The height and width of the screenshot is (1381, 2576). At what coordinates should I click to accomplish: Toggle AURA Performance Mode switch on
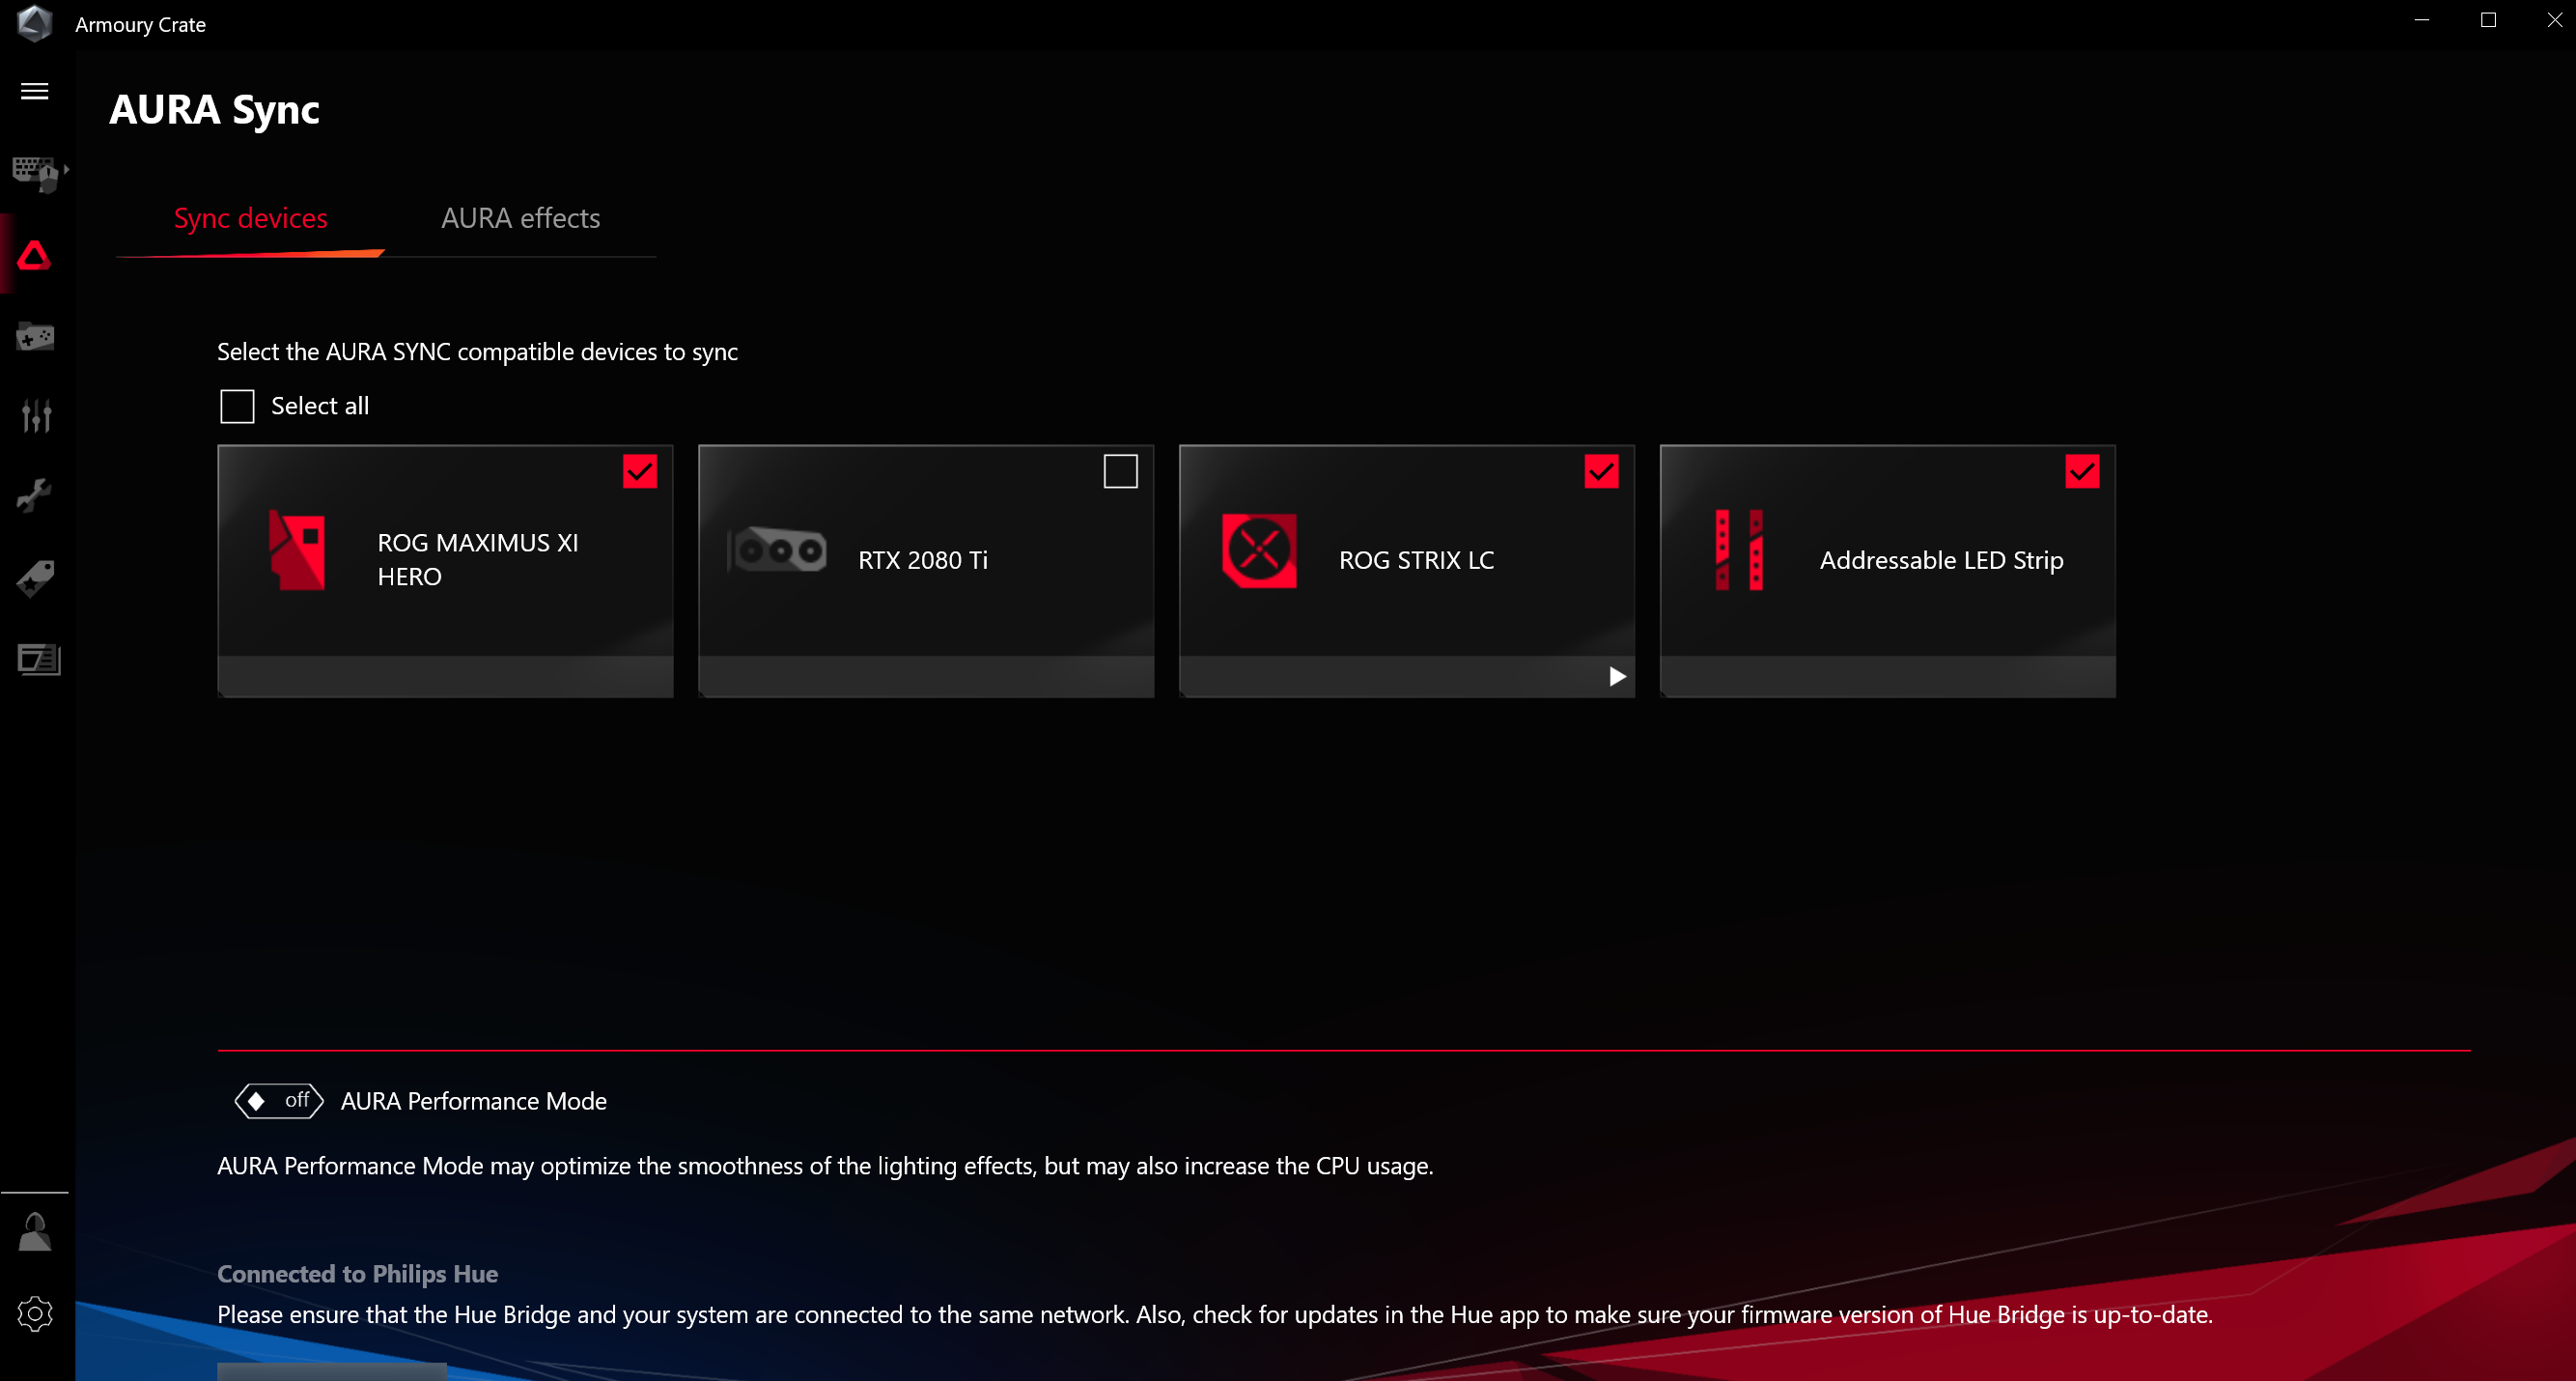[x=279, y=1101]
